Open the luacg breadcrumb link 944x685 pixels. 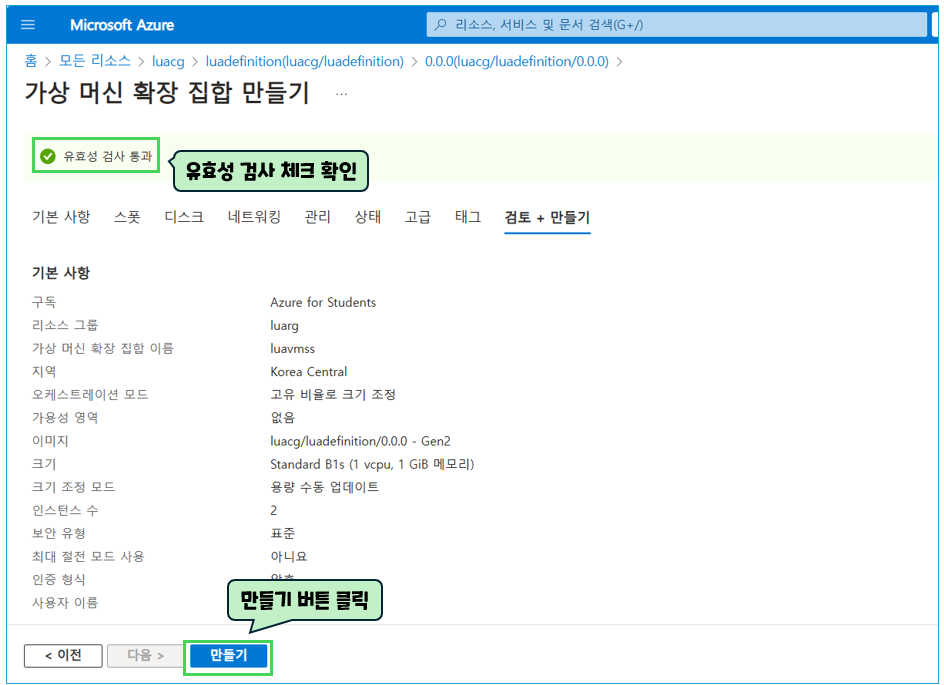(168, 61)
